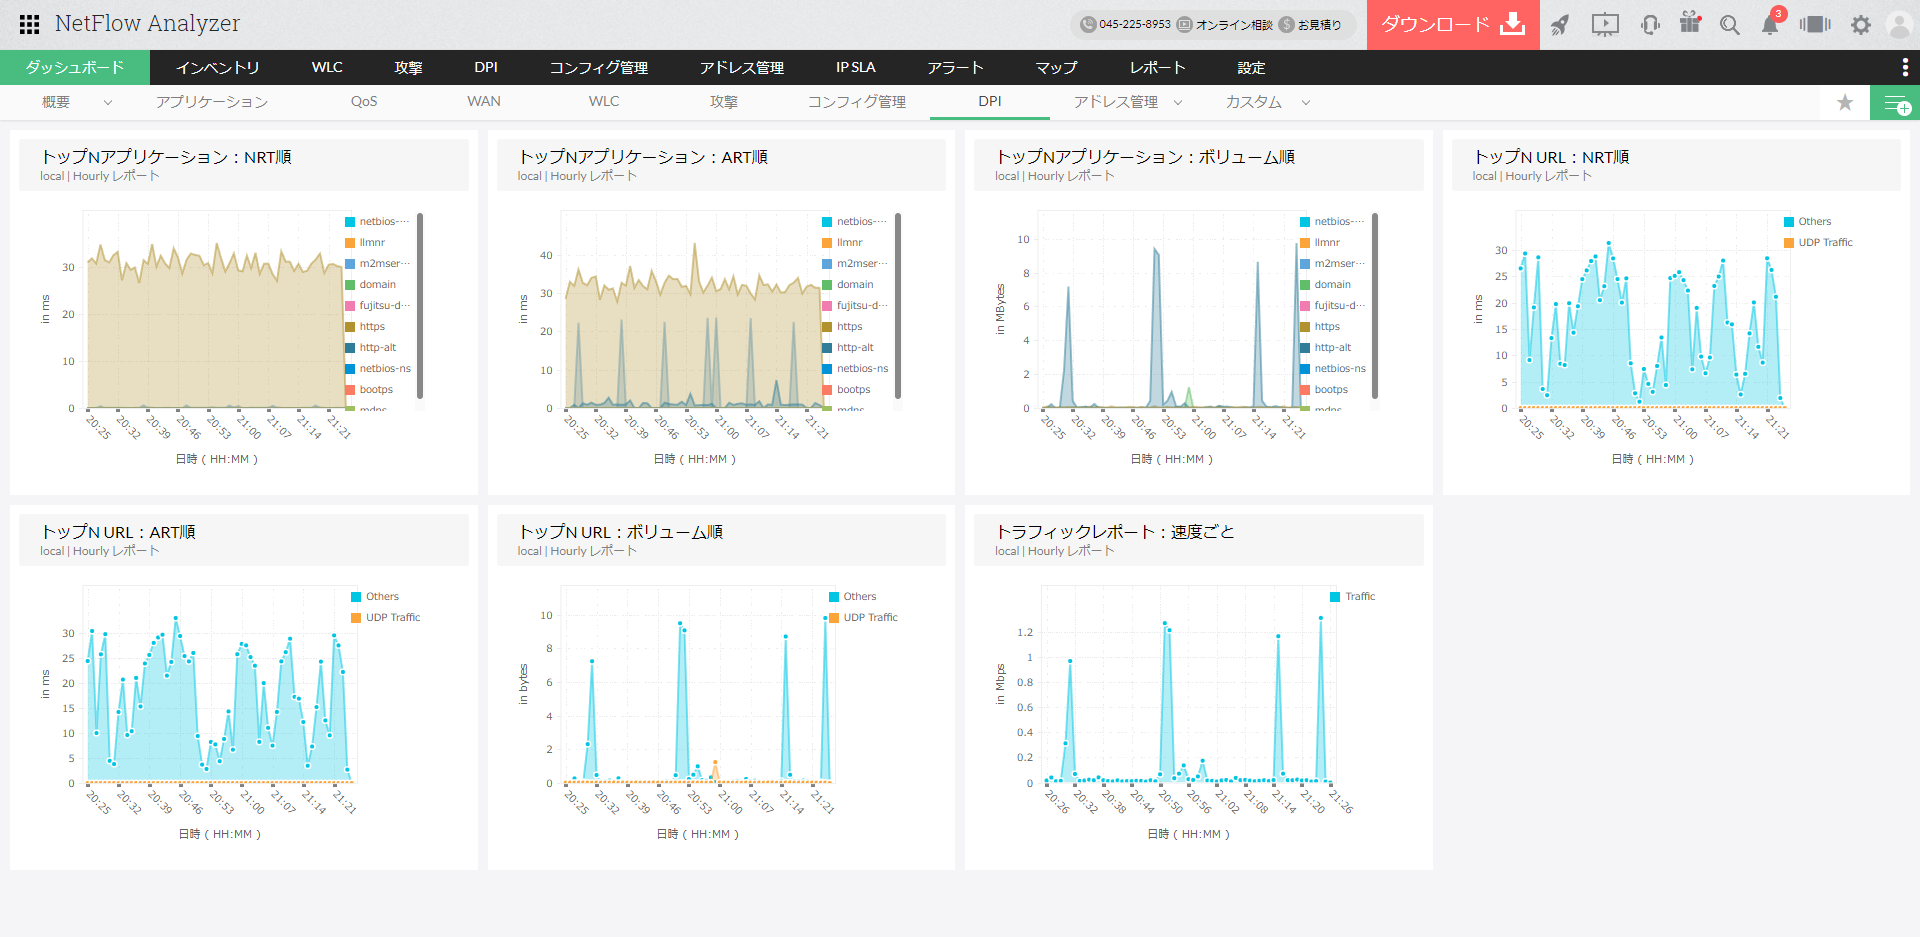
Task: Hide the Others series in トップN URL NRT chart
Action: pyautogui.click(x=1813, y=221)
